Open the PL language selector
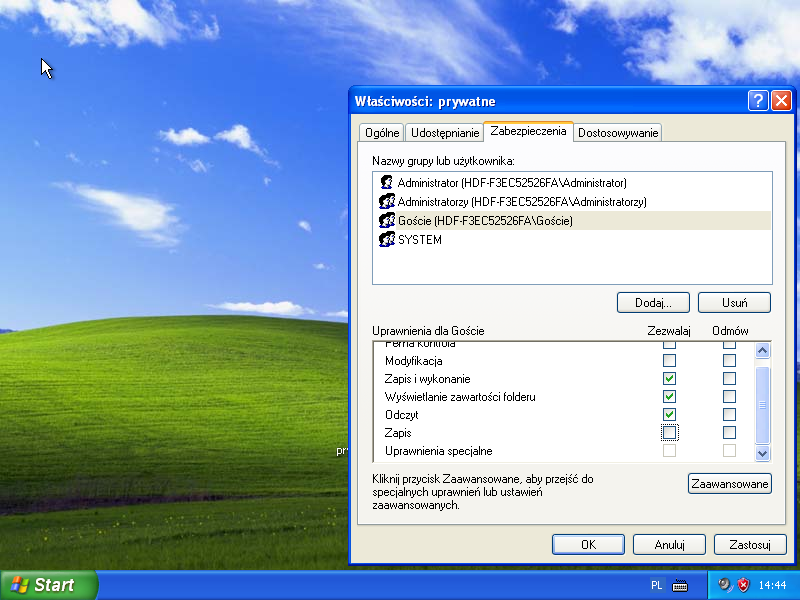This screenshot has width=800, height=600. (x=657, y=585)
